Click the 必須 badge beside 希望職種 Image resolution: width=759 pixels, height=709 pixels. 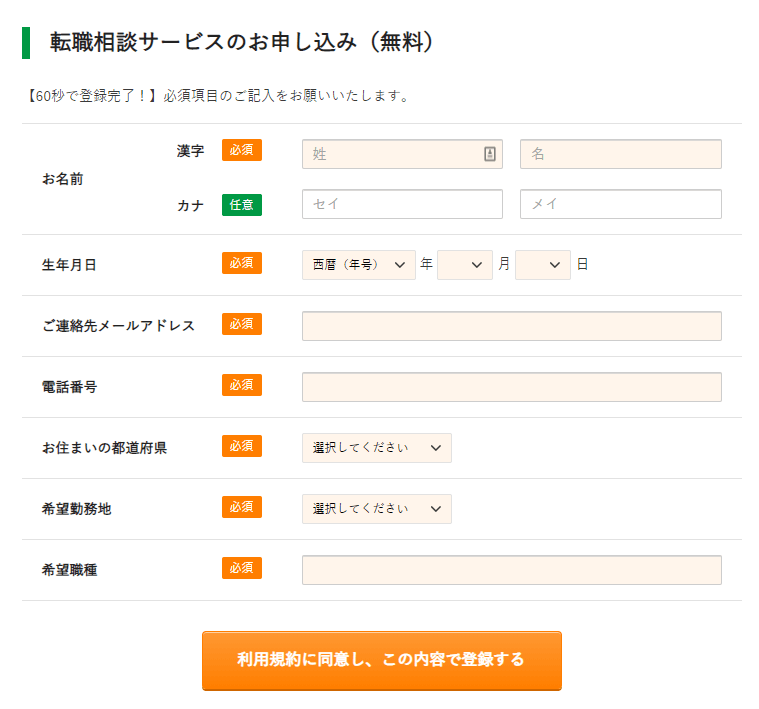click(x=242, y=568)
